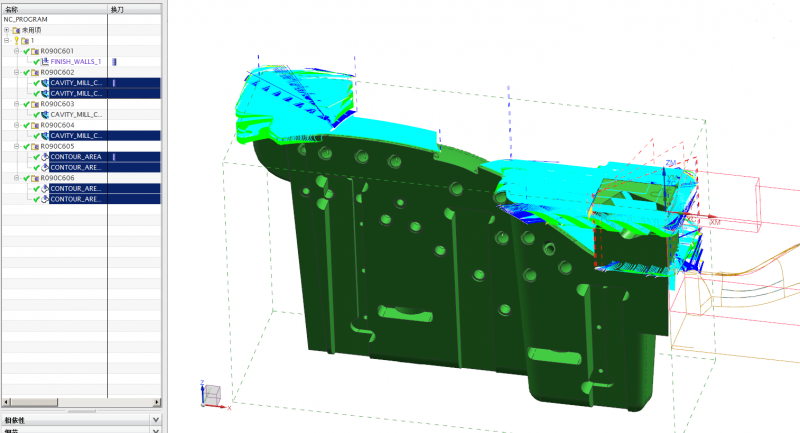
Task: Collapse the R090C602 program group
Action: [x=17, y=72]
